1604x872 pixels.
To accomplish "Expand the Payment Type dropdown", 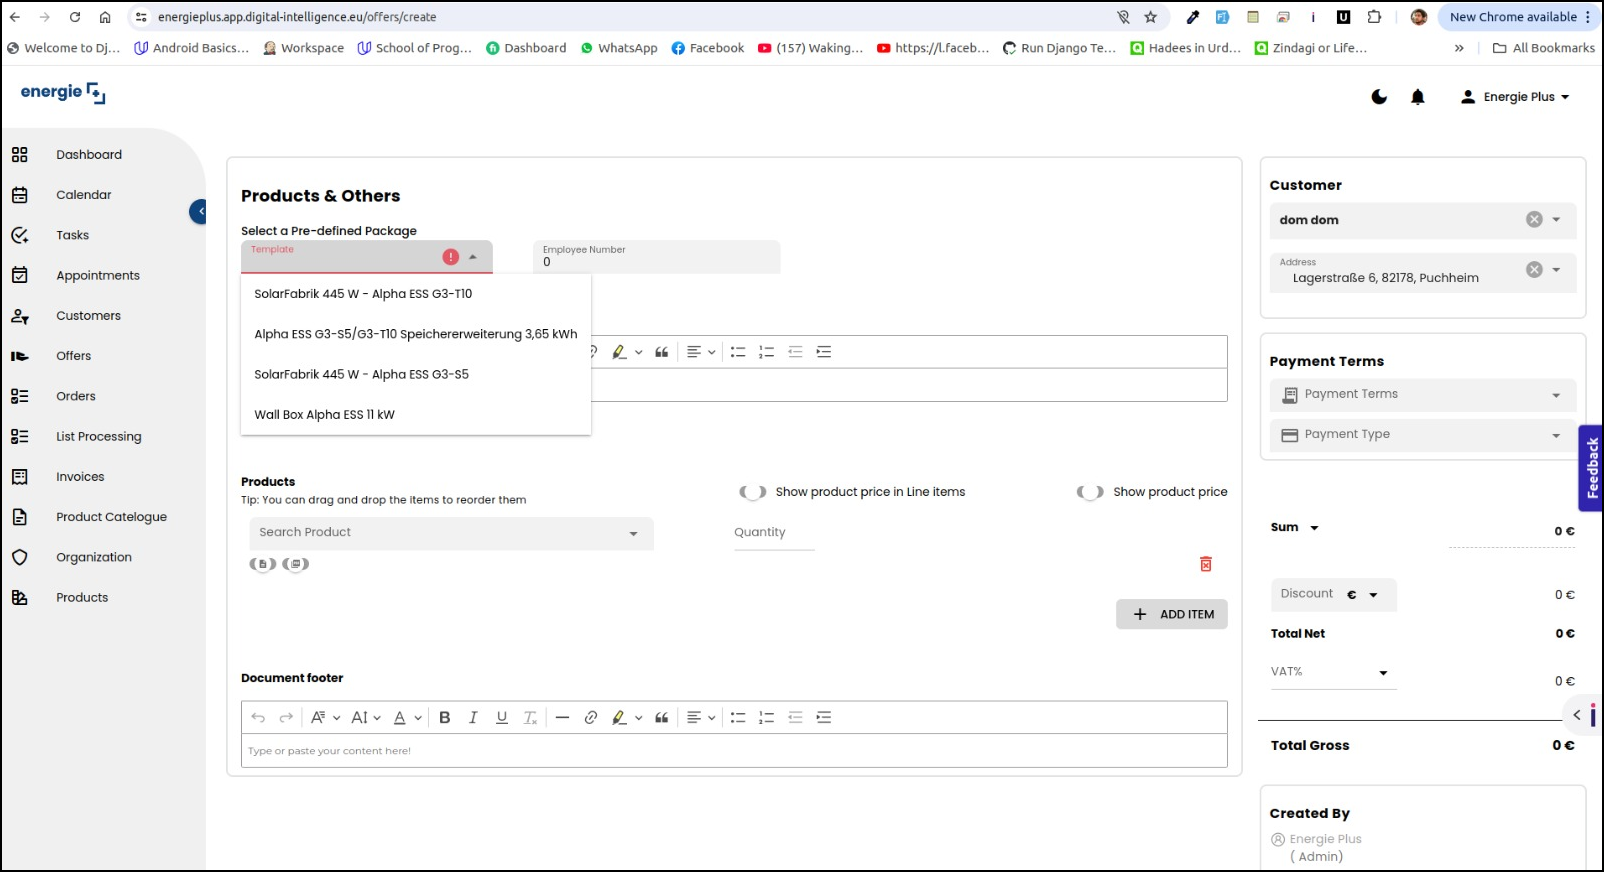I will tap(1423, 435).
